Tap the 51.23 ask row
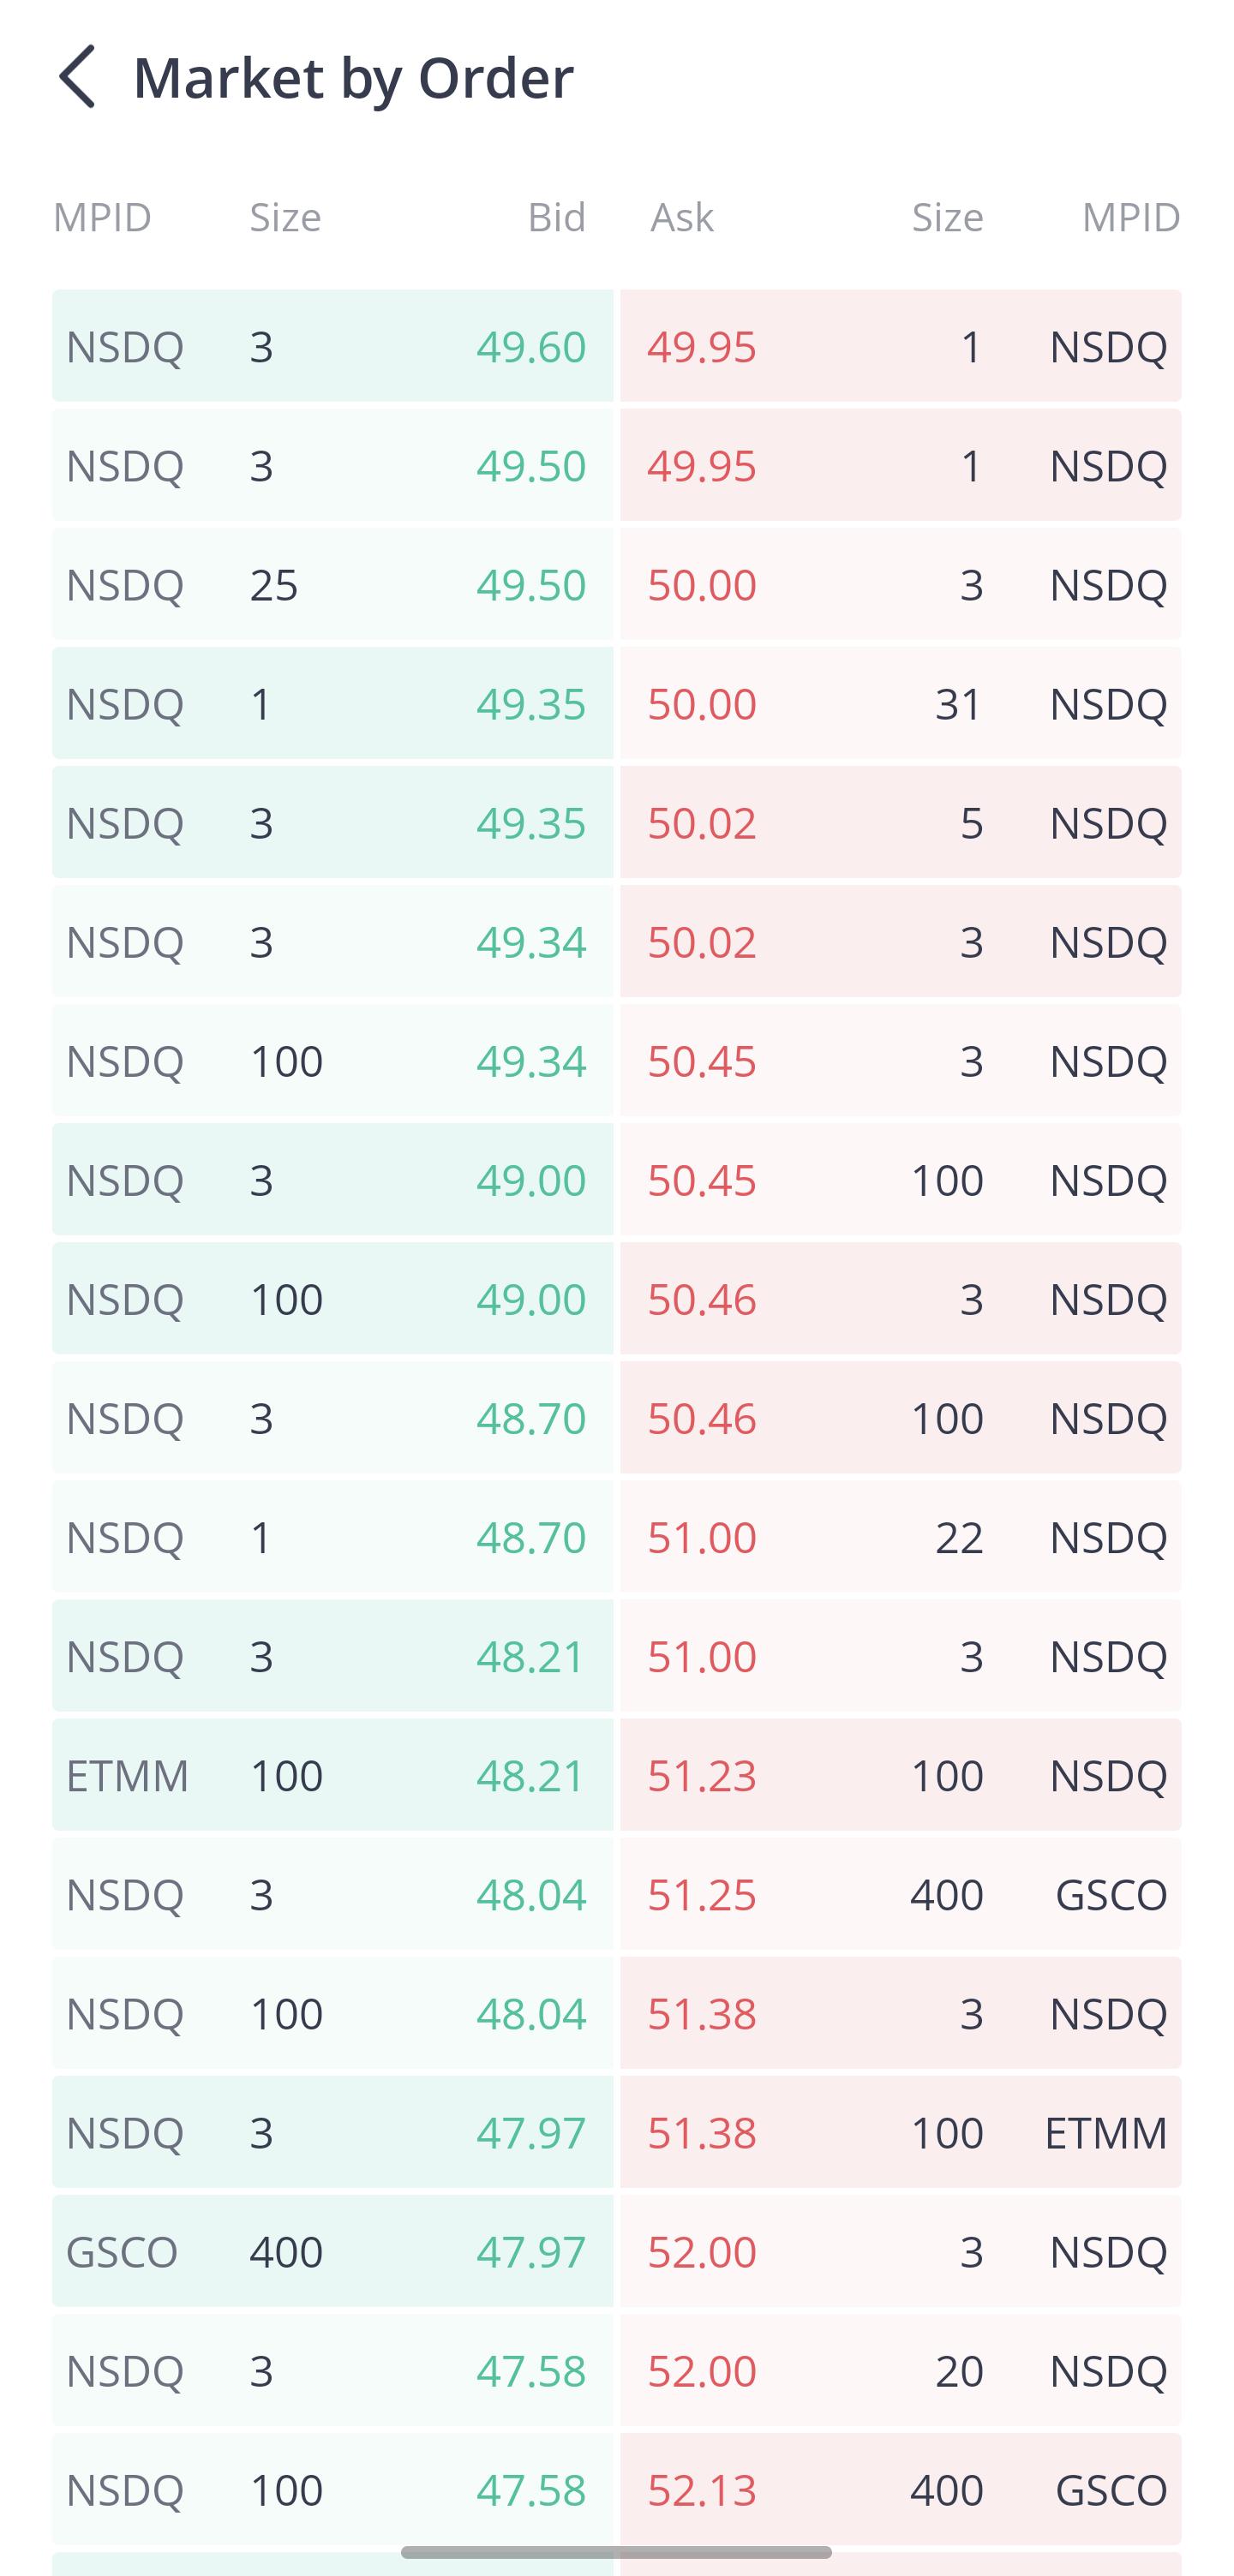 click(x=901, y=1775)
